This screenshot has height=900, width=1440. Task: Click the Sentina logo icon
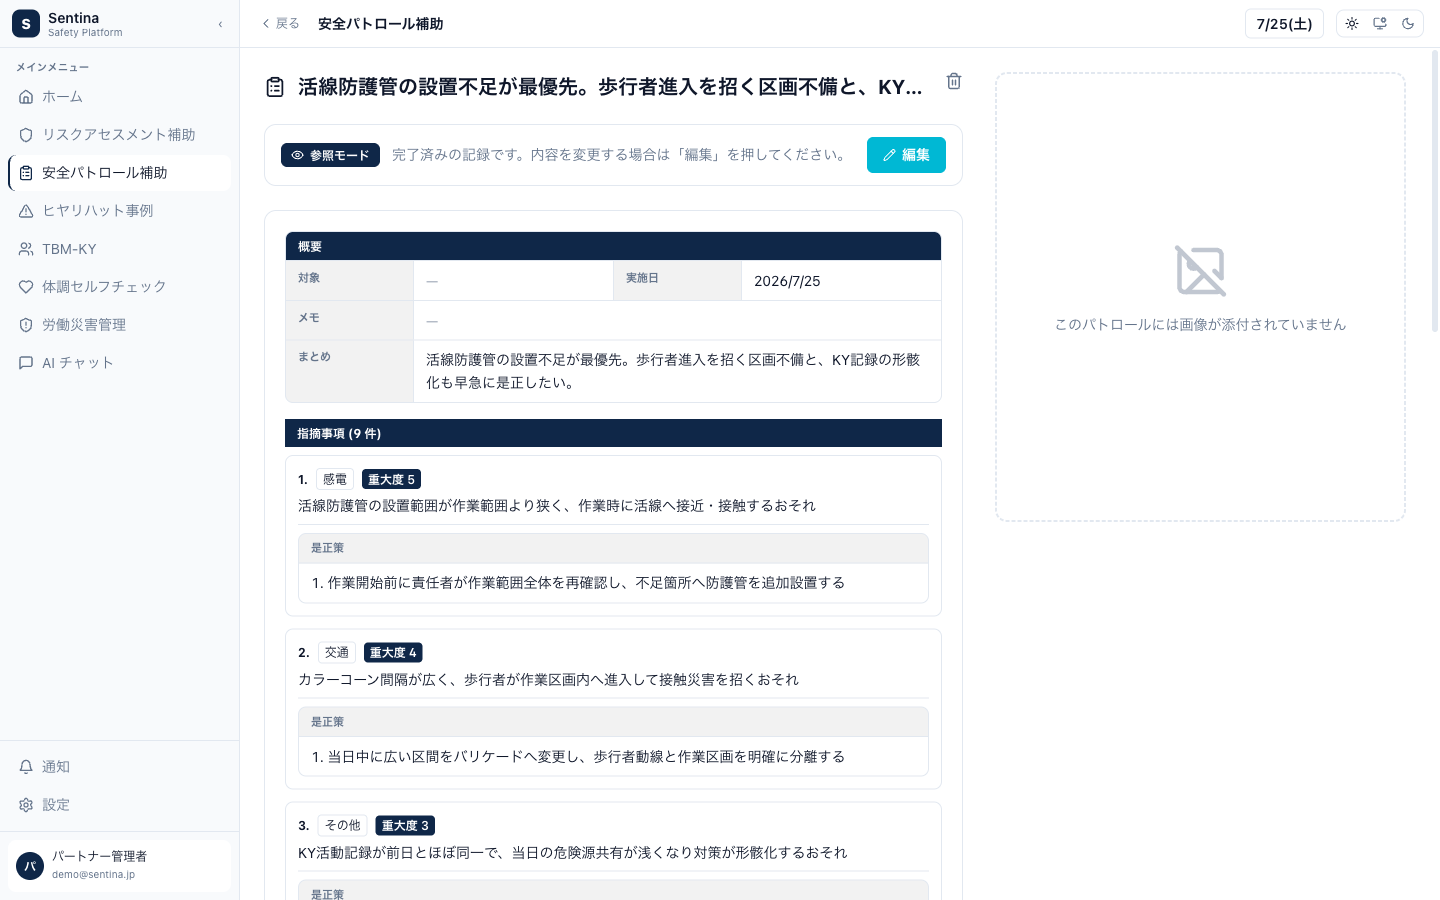point(26,24)
